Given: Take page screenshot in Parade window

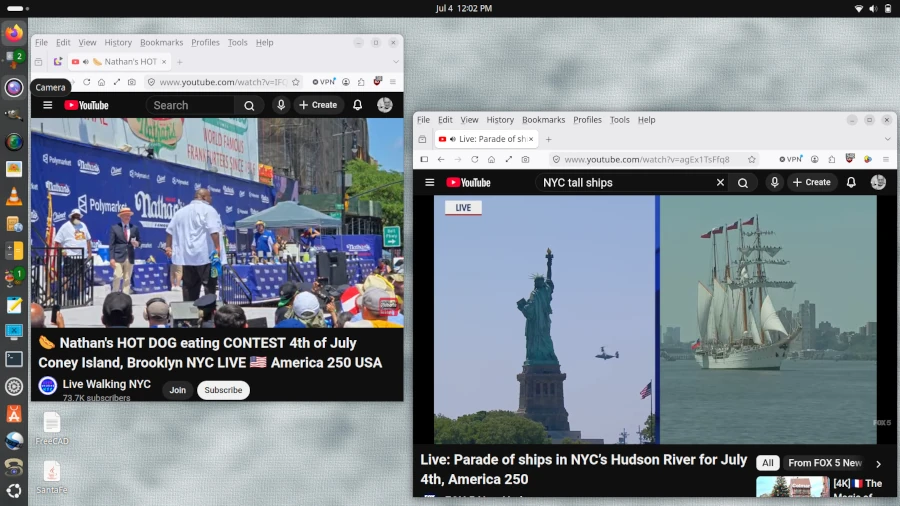Looking at the screenshot, I should [x=525, y=159].
